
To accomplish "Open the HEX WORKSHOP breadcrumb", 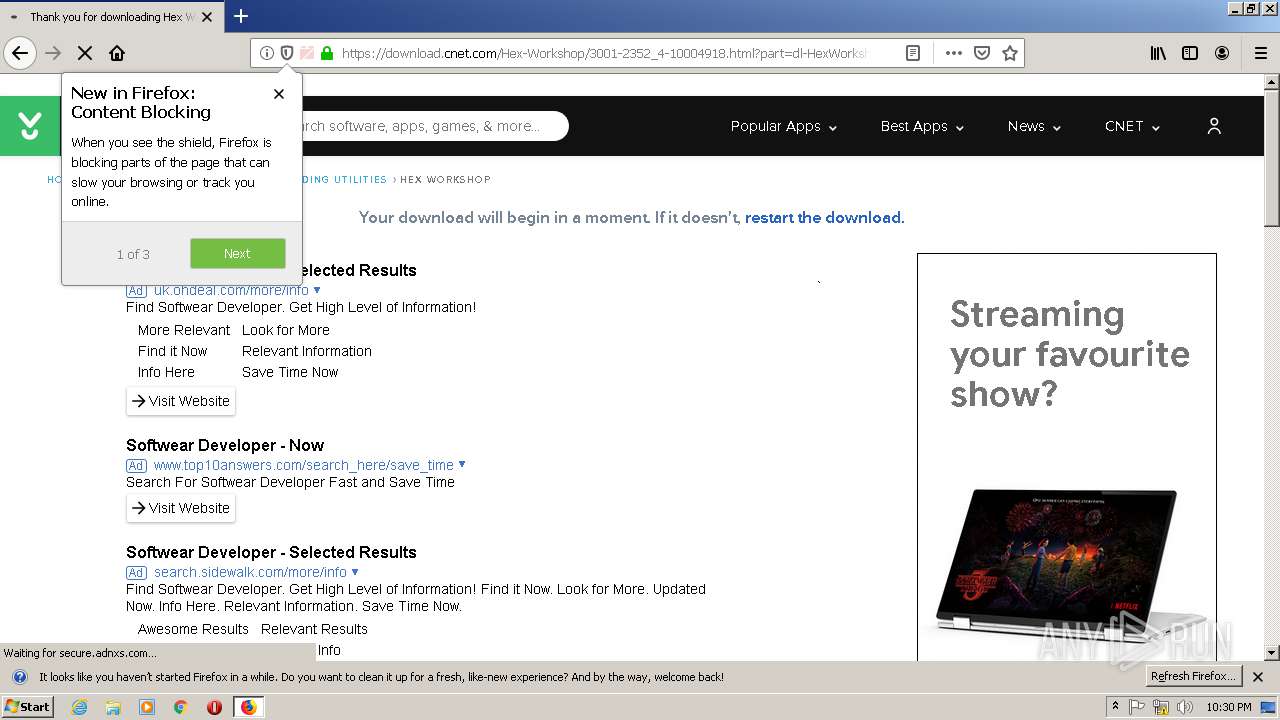I will (445, 180).
